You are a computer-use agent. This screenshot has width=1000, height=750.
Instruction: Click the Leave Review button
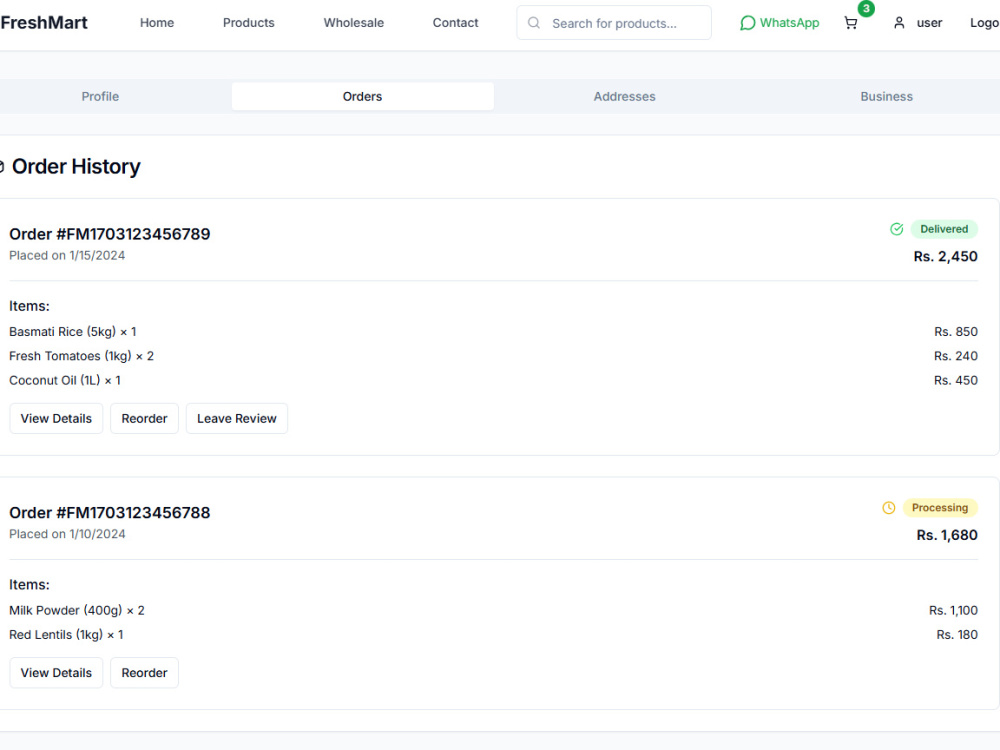coord(237,418)
